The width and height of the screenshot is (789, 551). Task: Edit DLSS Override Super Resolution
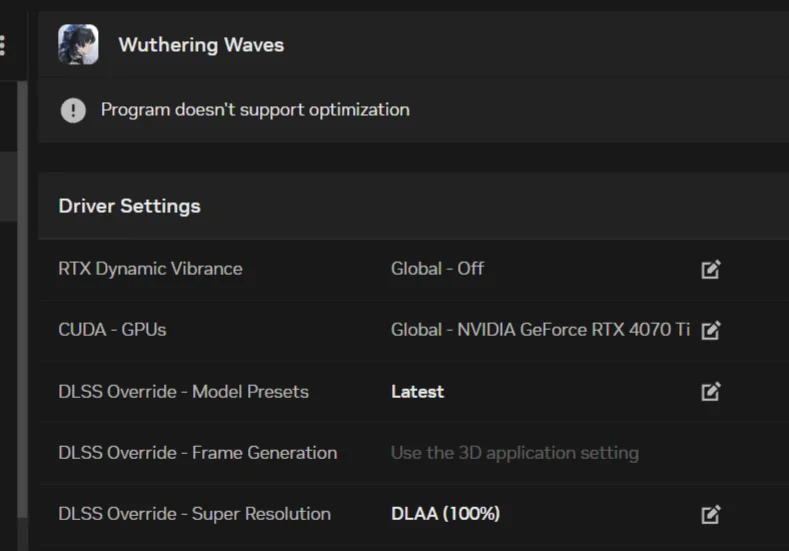[x=711, y=514]
